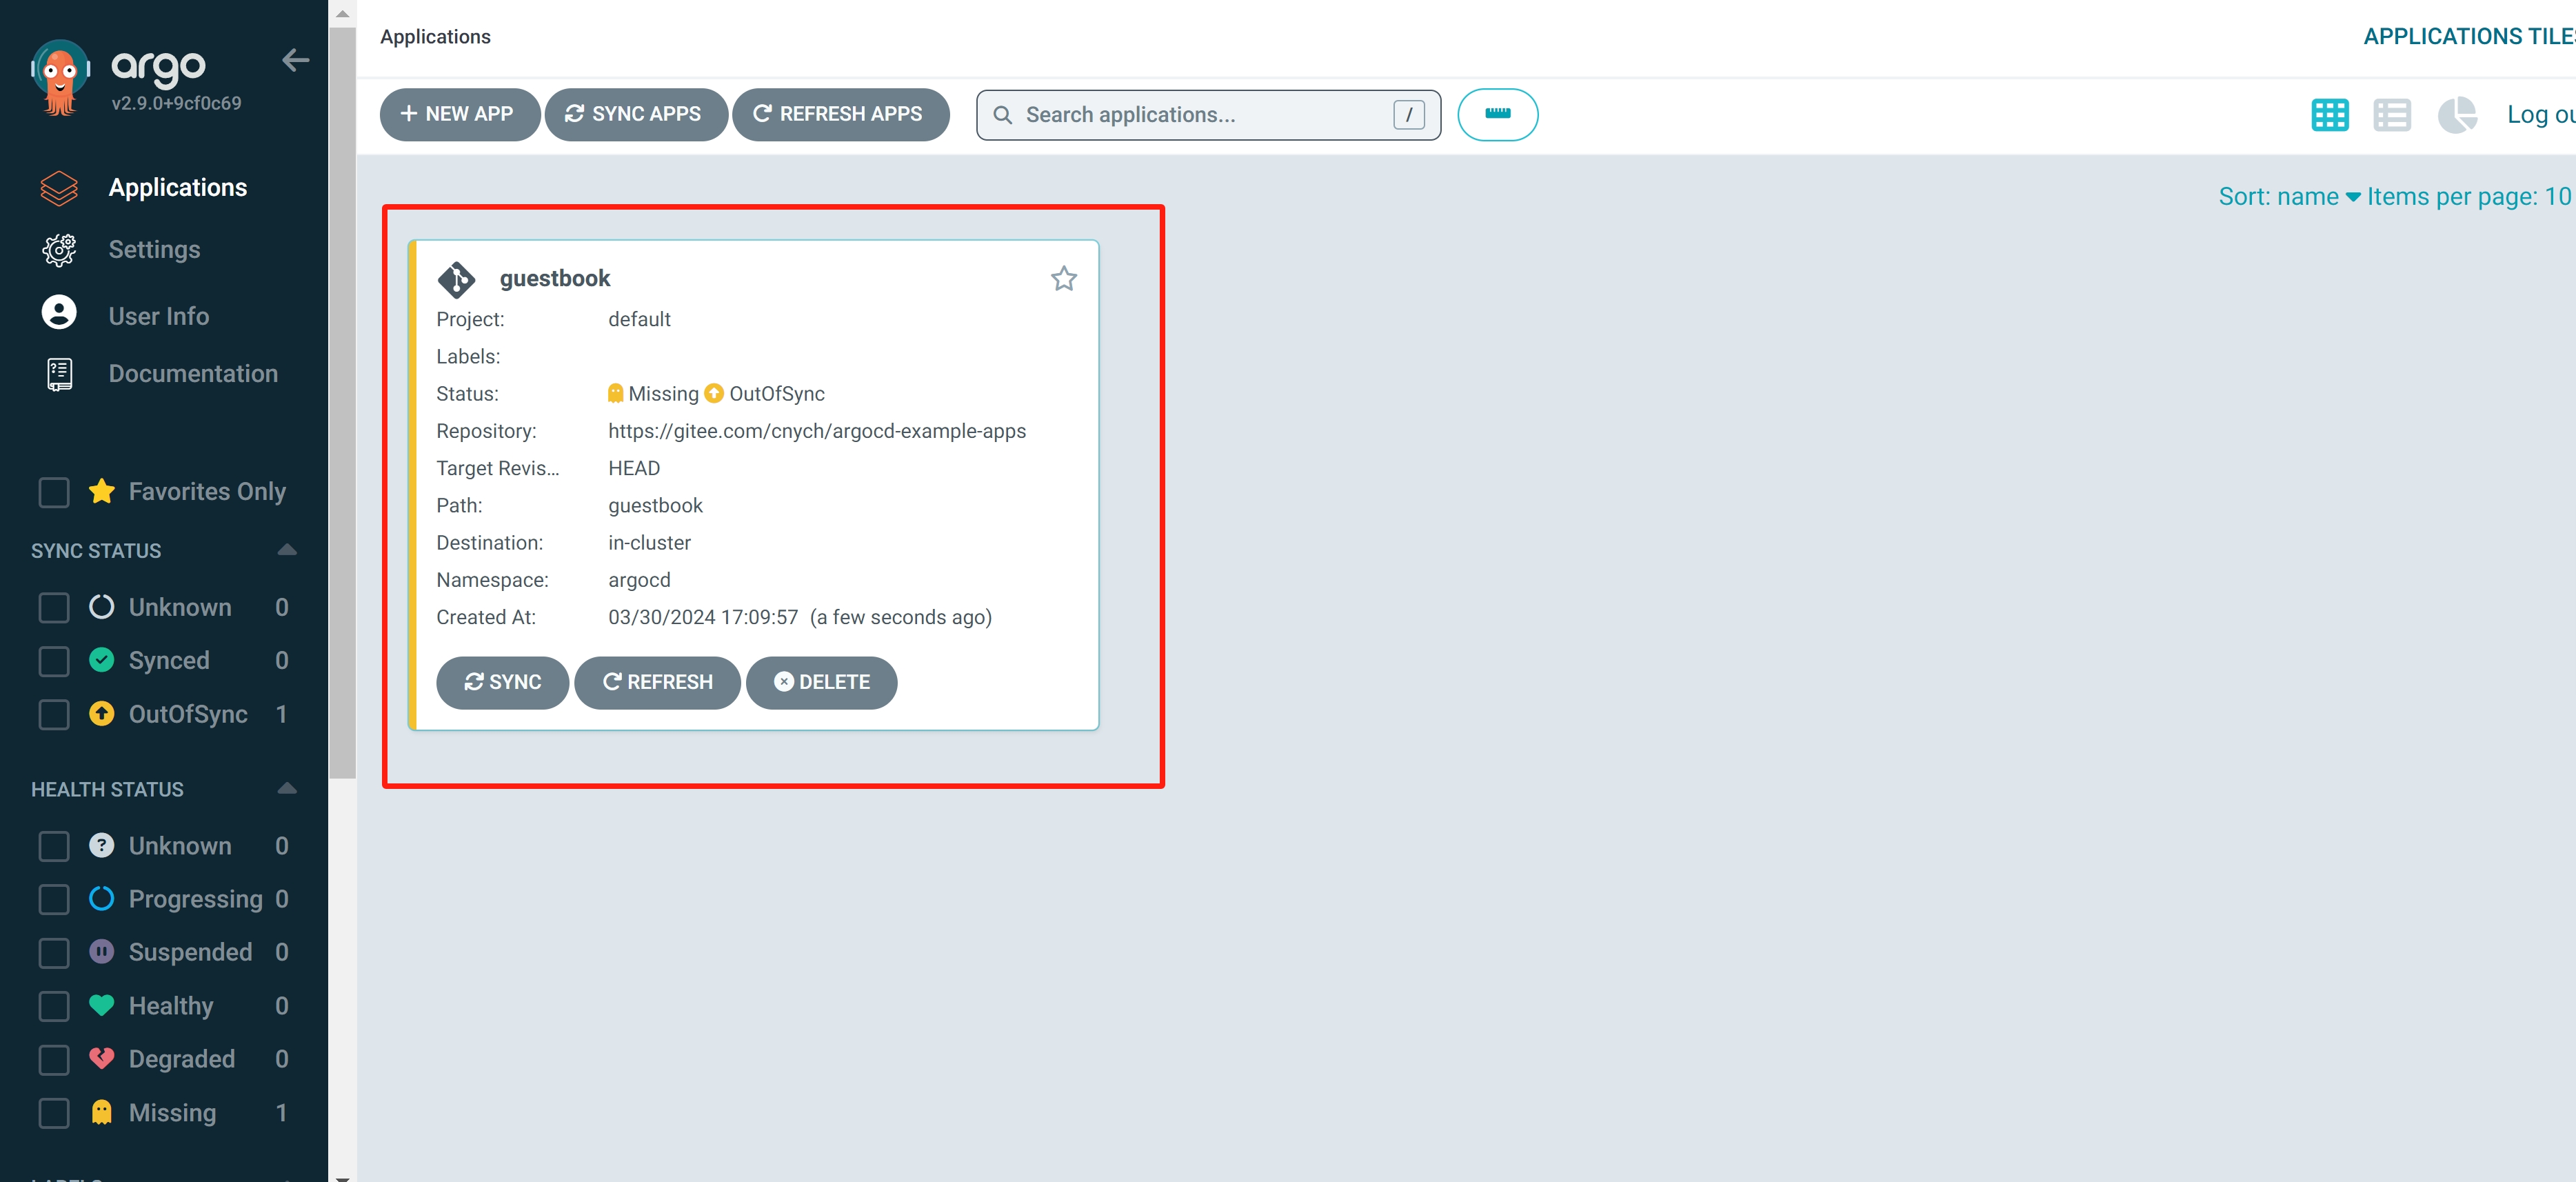Click the Created At timestamp value
The image size is (2576, 1182).
[800, 617]
